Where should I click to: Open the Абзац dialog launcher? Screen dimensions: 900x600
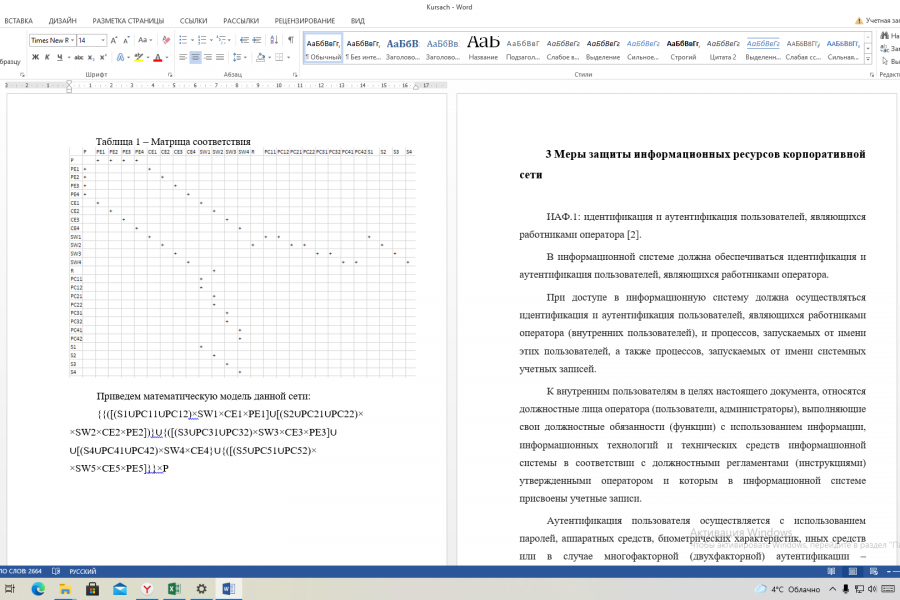(295, 75)
